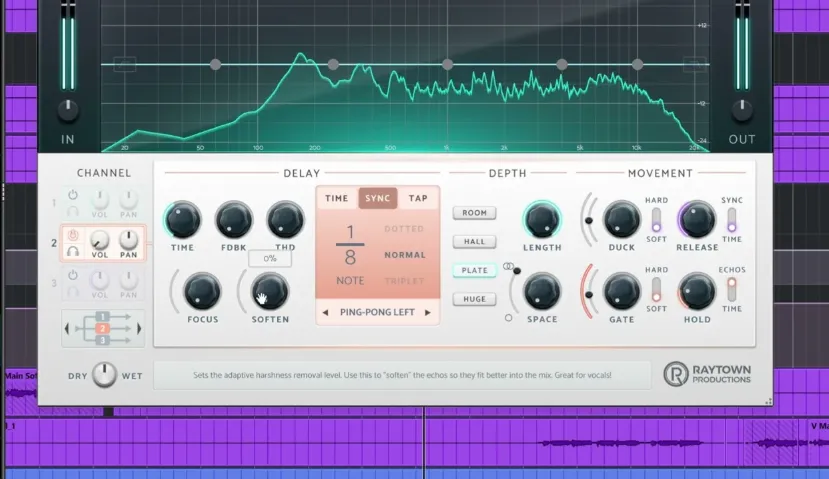Screen dimensions: 829x479
Task: Select routing block 2 in diagram
Action: tap(103, 328)
